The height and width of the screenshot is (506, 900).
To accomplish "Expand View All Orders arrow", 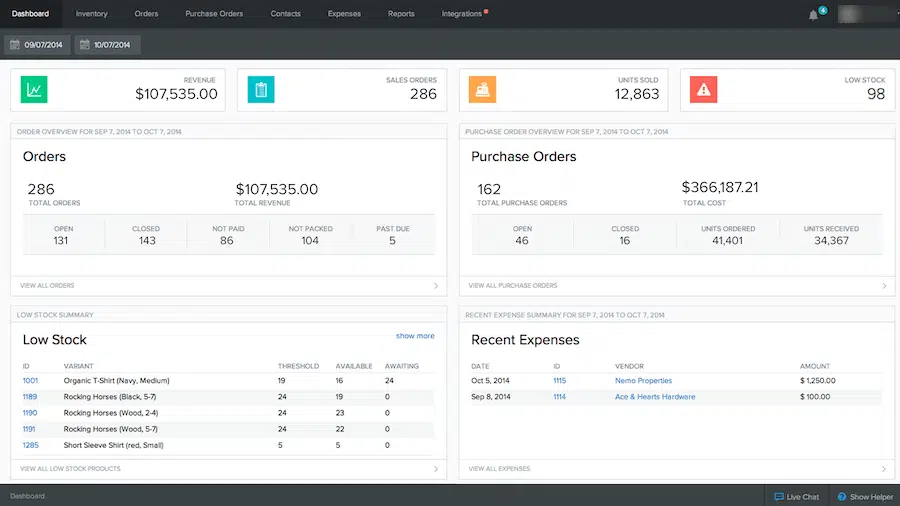I will [x=435, y=286].
